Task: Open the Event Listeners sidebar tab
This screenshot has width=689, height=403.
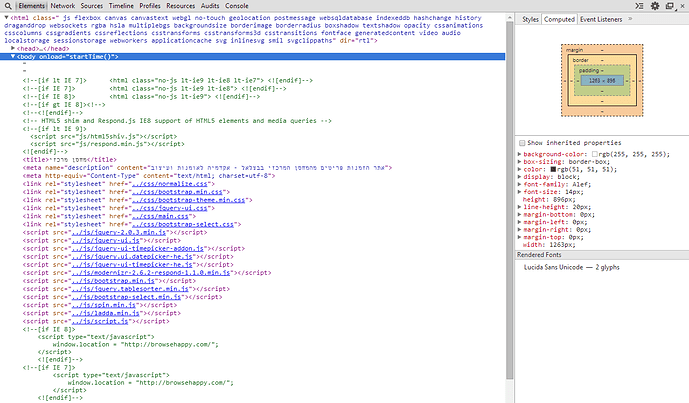Action: 601,19
